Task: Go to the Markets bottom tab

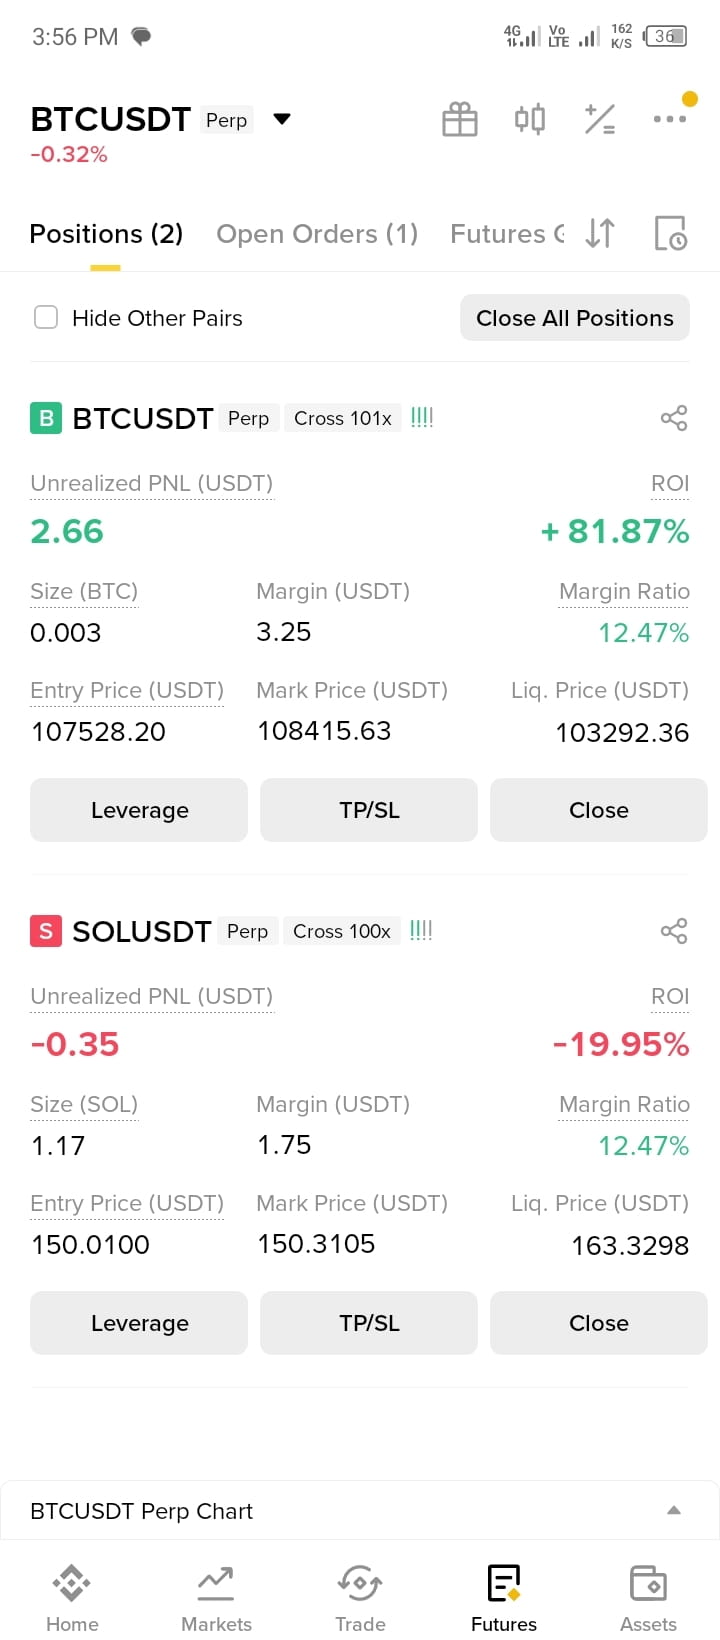Action: click(x=216, y=1597)
